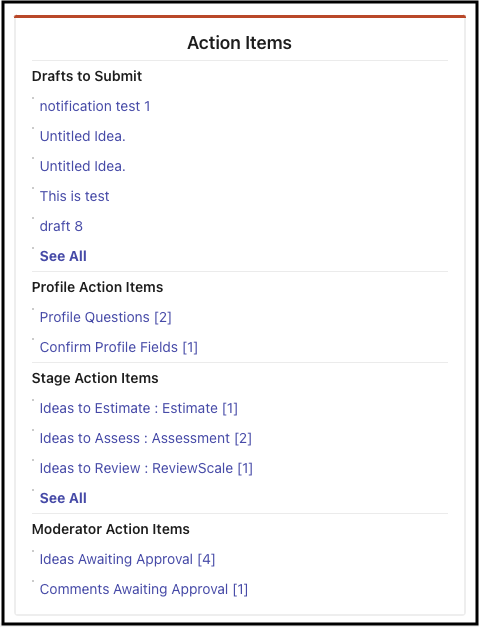
Task: Click the Drafts to Submit heading
Action: point(87,76)
